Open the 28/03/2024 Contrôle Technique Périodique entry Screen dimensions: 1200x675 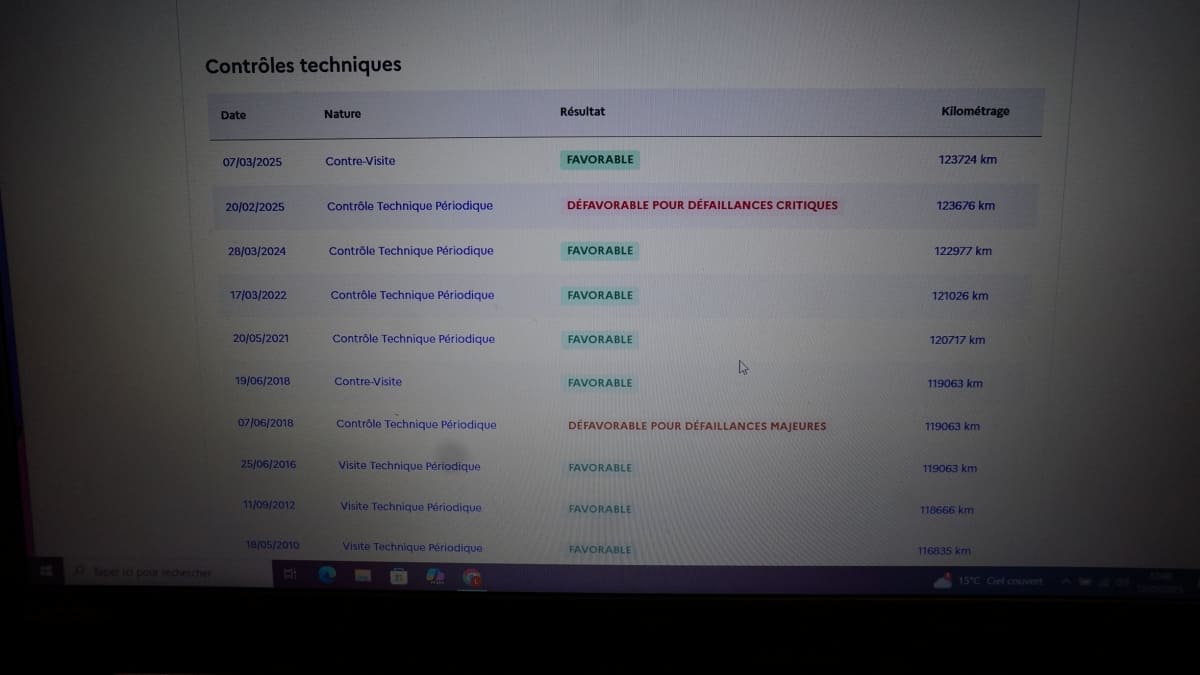(411, 251)
